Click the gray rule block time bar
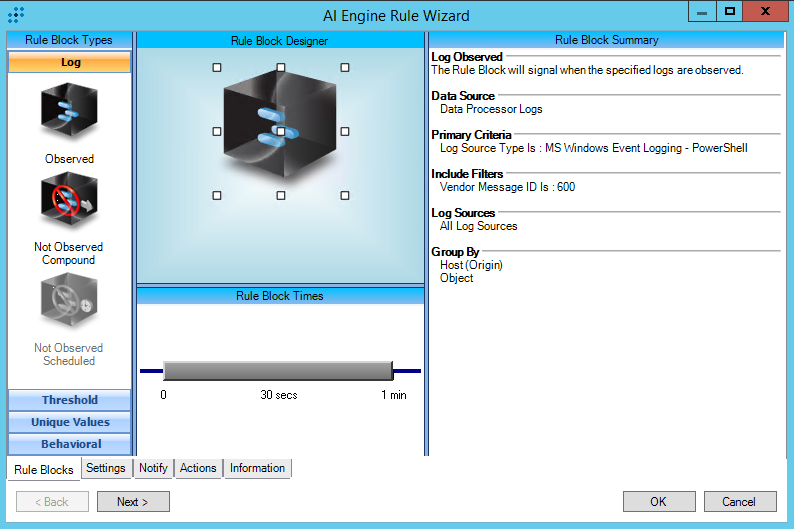Viewport: 794px width, 529px height. coord(277,371)
